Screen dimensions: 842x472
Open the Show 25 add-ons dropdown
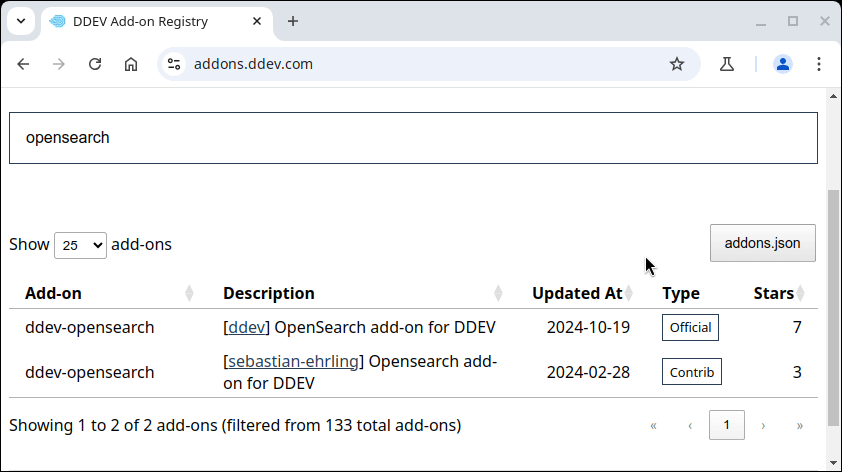(80, 245)
